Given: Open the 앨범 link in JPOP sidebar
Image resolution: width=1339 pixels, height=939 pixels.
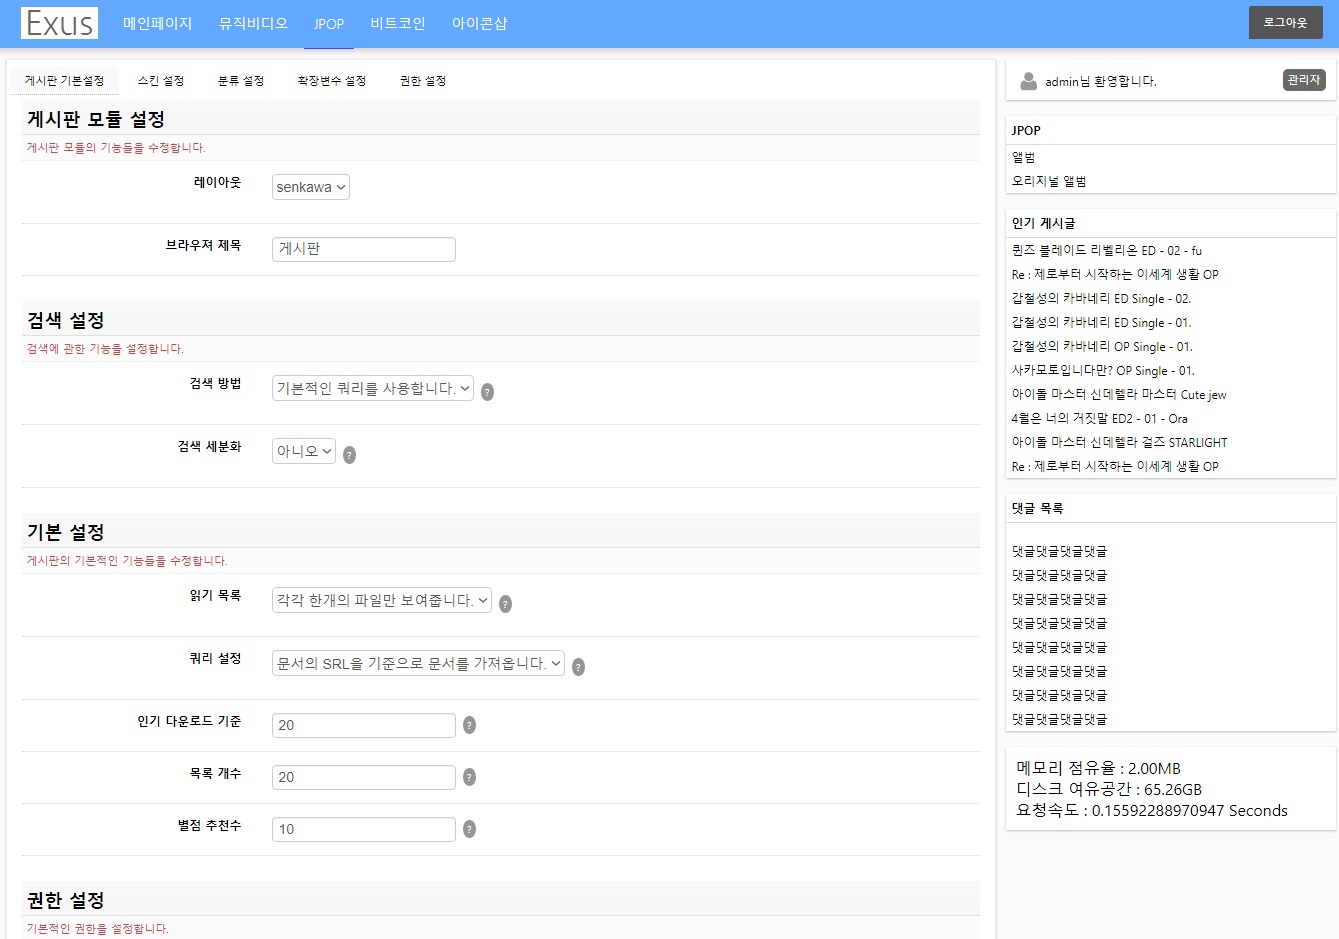Looking at the screenshot, I should pyautogui.click(x=1023, y=158).
